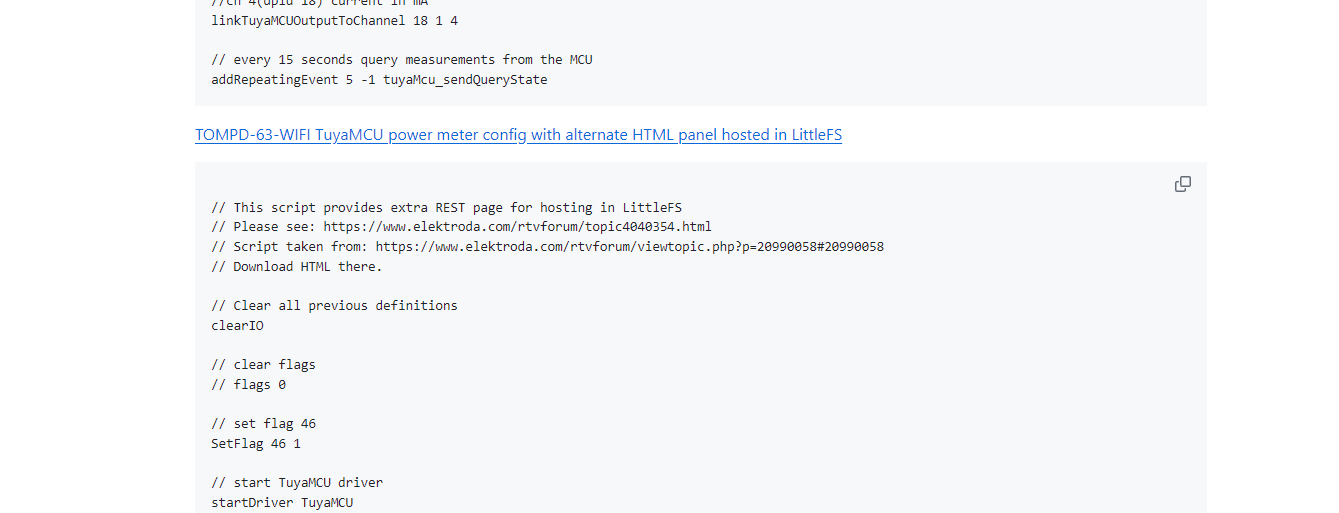Click the 'start TuyaMCU driver' comment
The image size is (1339, 513).
click(x=297, y=482)
